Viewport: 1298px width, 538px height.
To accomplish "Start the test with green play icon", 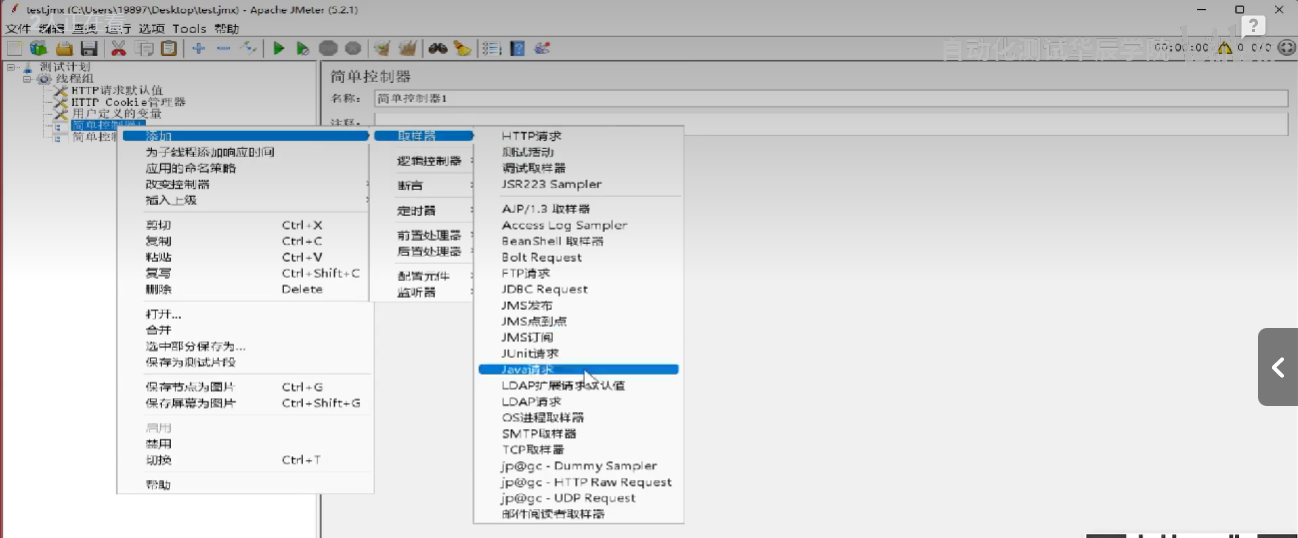I will tap(279, 48).
